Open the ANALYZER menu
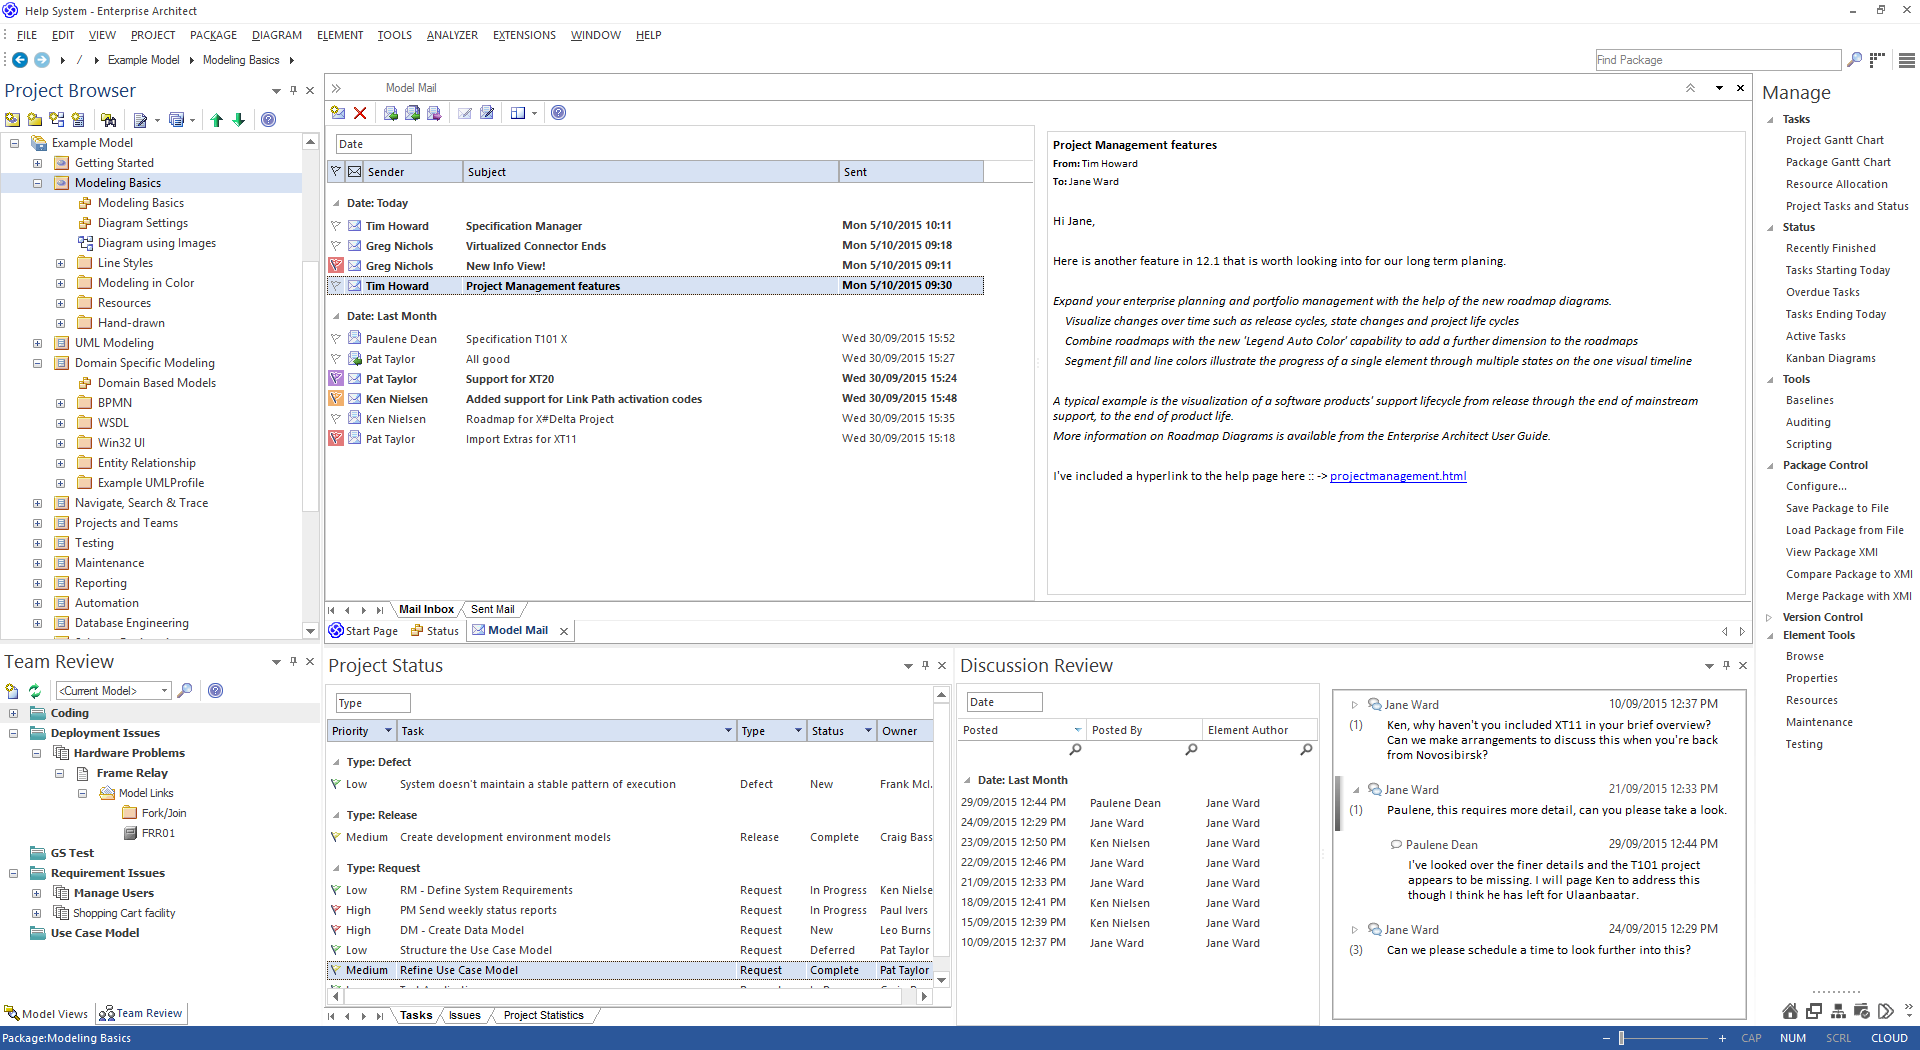This screenshot has width=1920, height=1050. click(x=452, y=35)
